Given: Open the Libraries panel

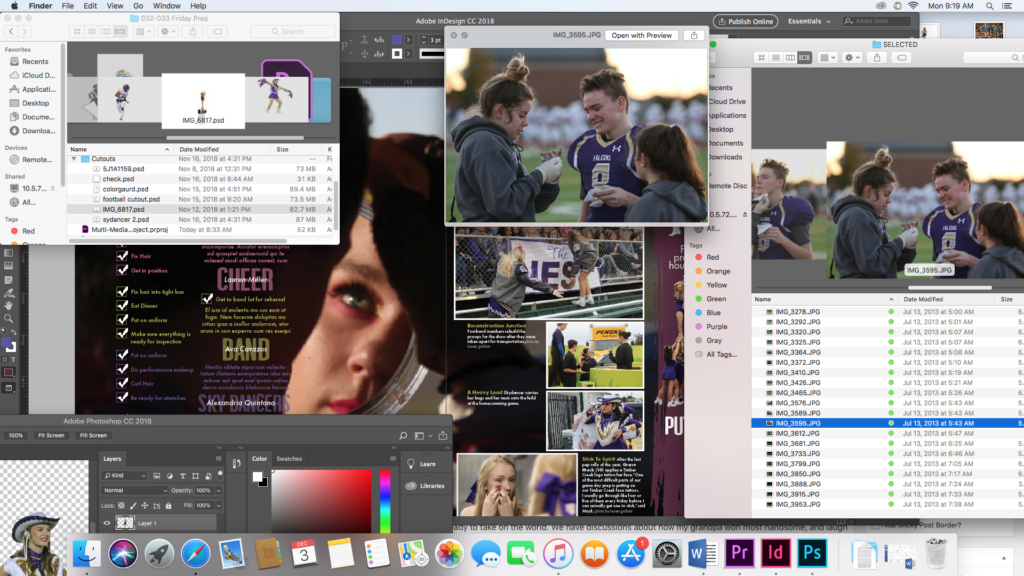Looking at the screenshot, I should (426, 486).
